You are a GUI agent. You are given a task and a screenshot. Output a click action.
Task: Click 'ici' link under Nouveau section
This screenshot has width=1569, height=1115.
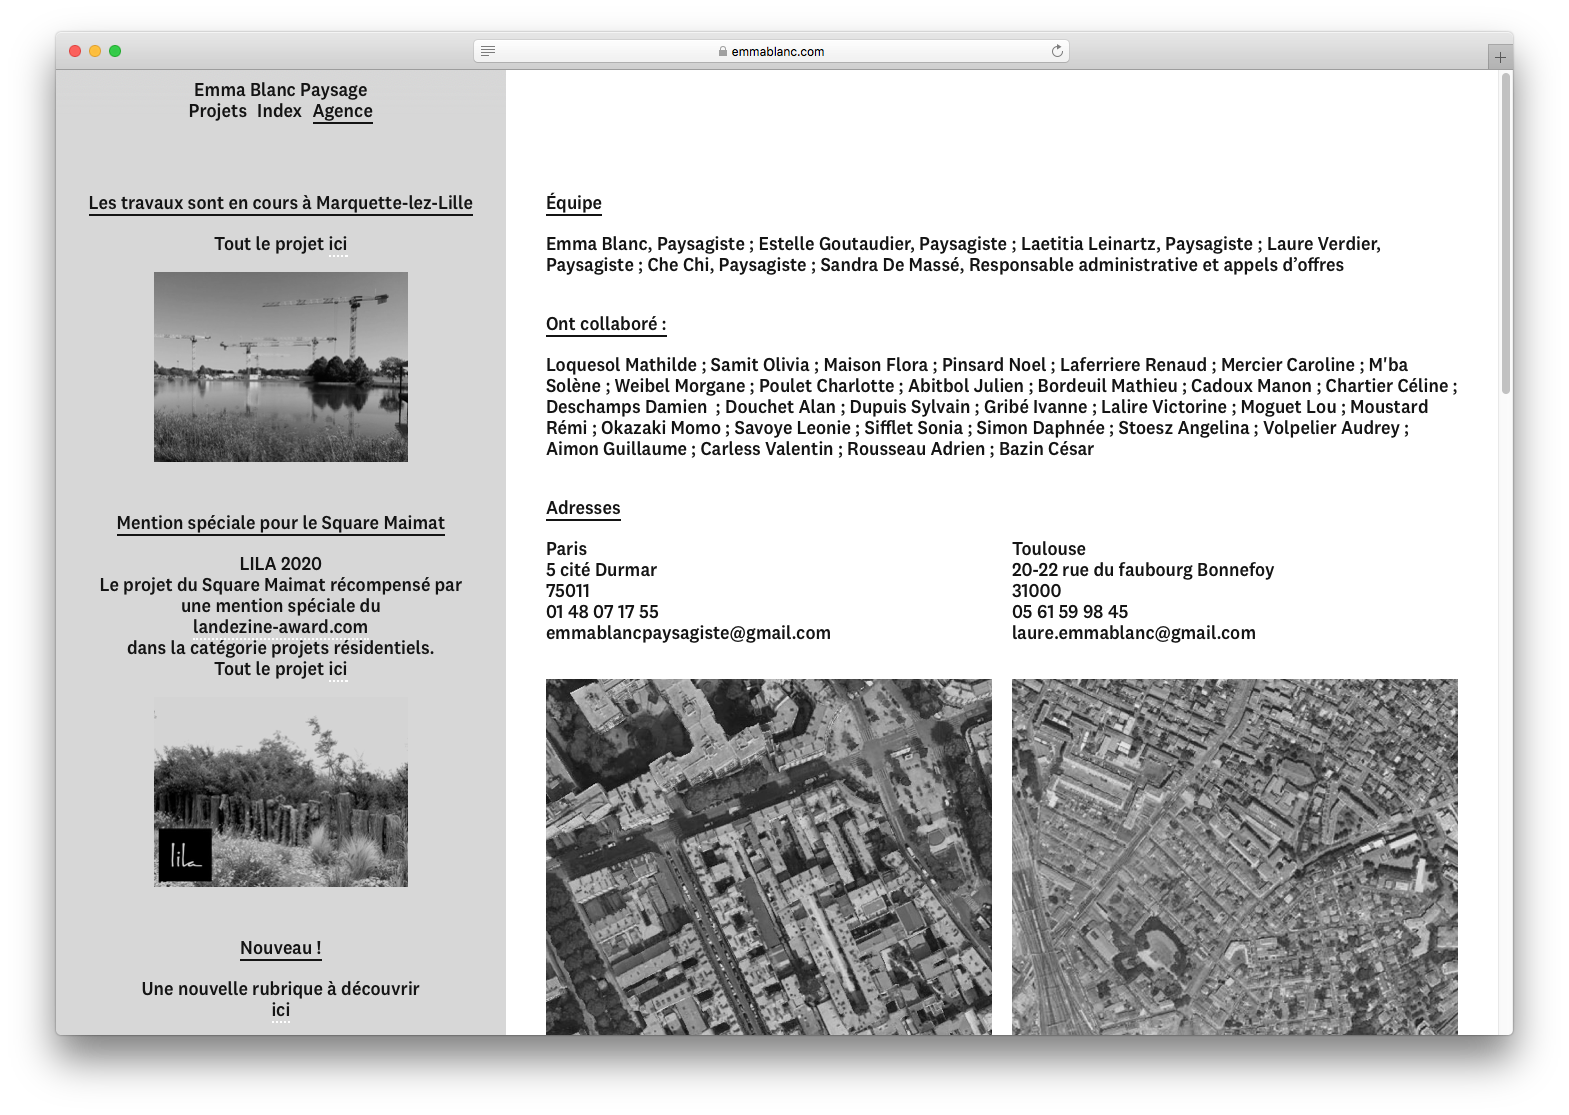[x=280, y=1010]
